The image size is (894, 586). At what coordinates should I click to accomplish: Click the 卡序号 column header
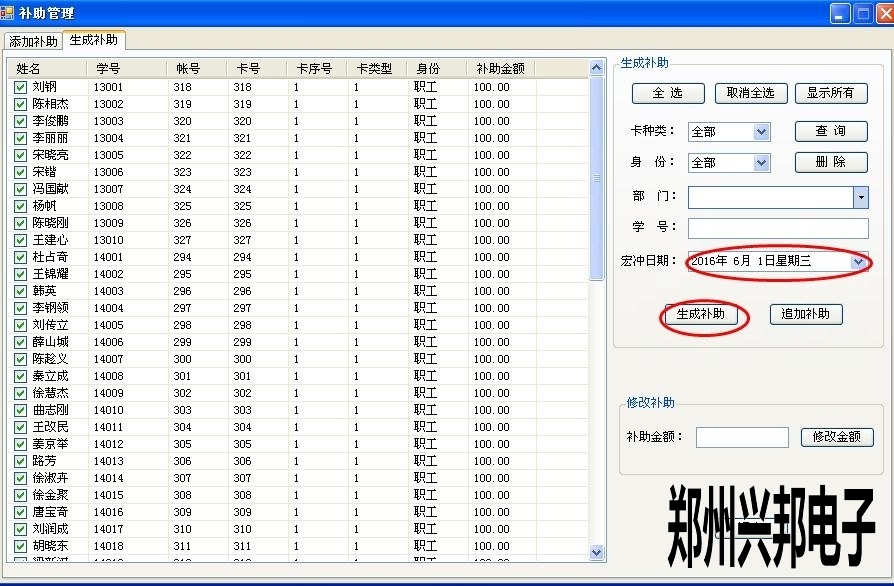click(318, 68)
